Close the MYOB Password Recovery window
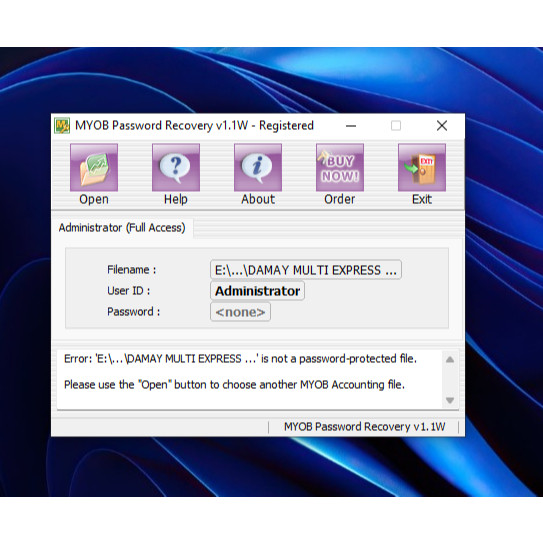Screen dimensions: 543x543 pyautogui.click(x=442, y=126)
